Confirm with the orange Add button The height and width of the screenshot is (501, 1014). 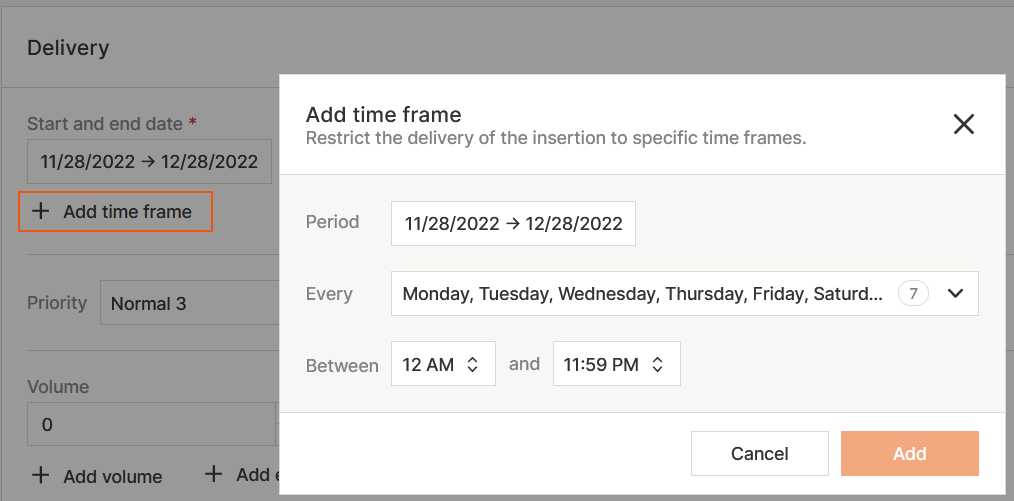[x=909, y=453]
